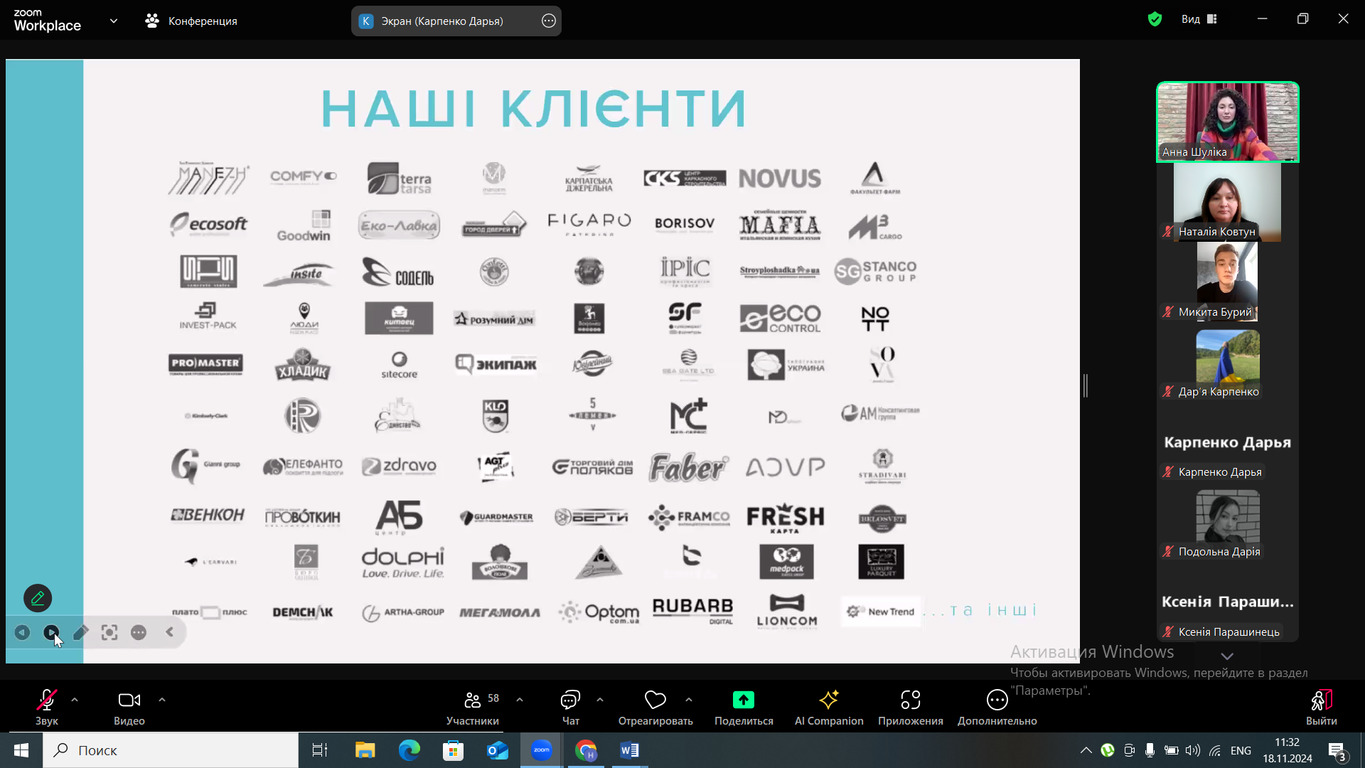Open battery status in system tray
Screen dimensions: 1365x768
point(1172,750)
